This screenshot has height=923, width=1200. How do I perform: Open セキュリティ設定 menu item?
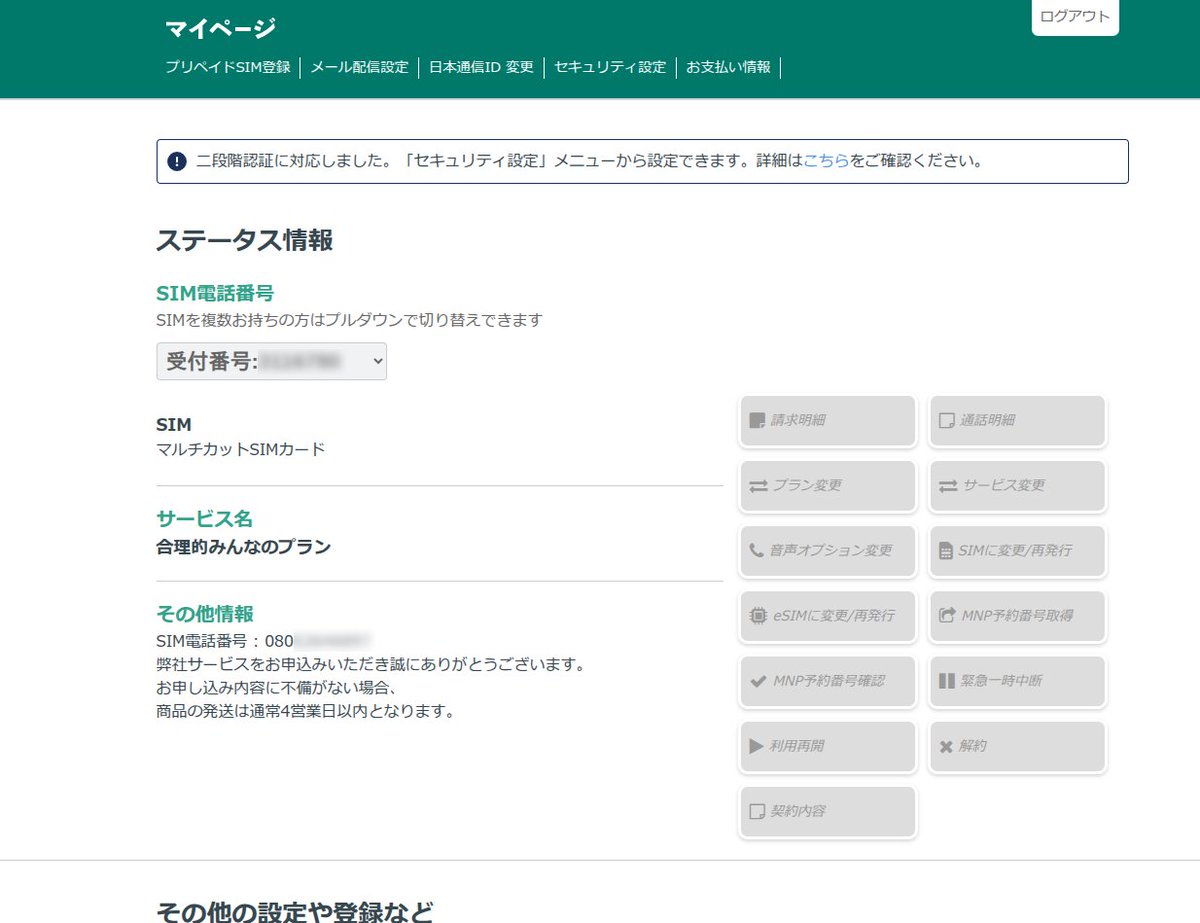coord(610,67)
